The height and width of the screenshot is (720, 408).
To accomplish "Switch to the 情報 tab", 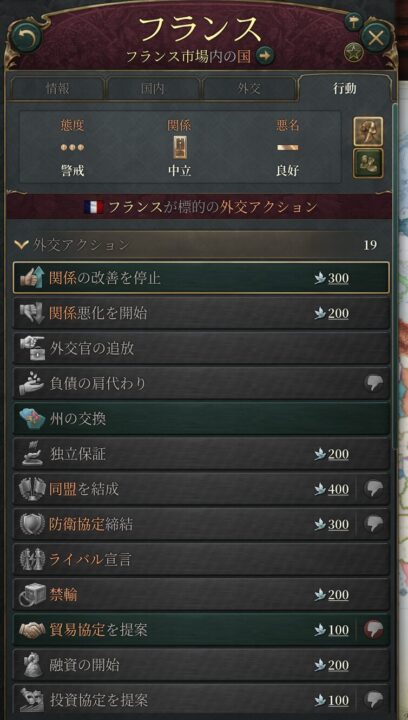I will [x=57, y=89].
